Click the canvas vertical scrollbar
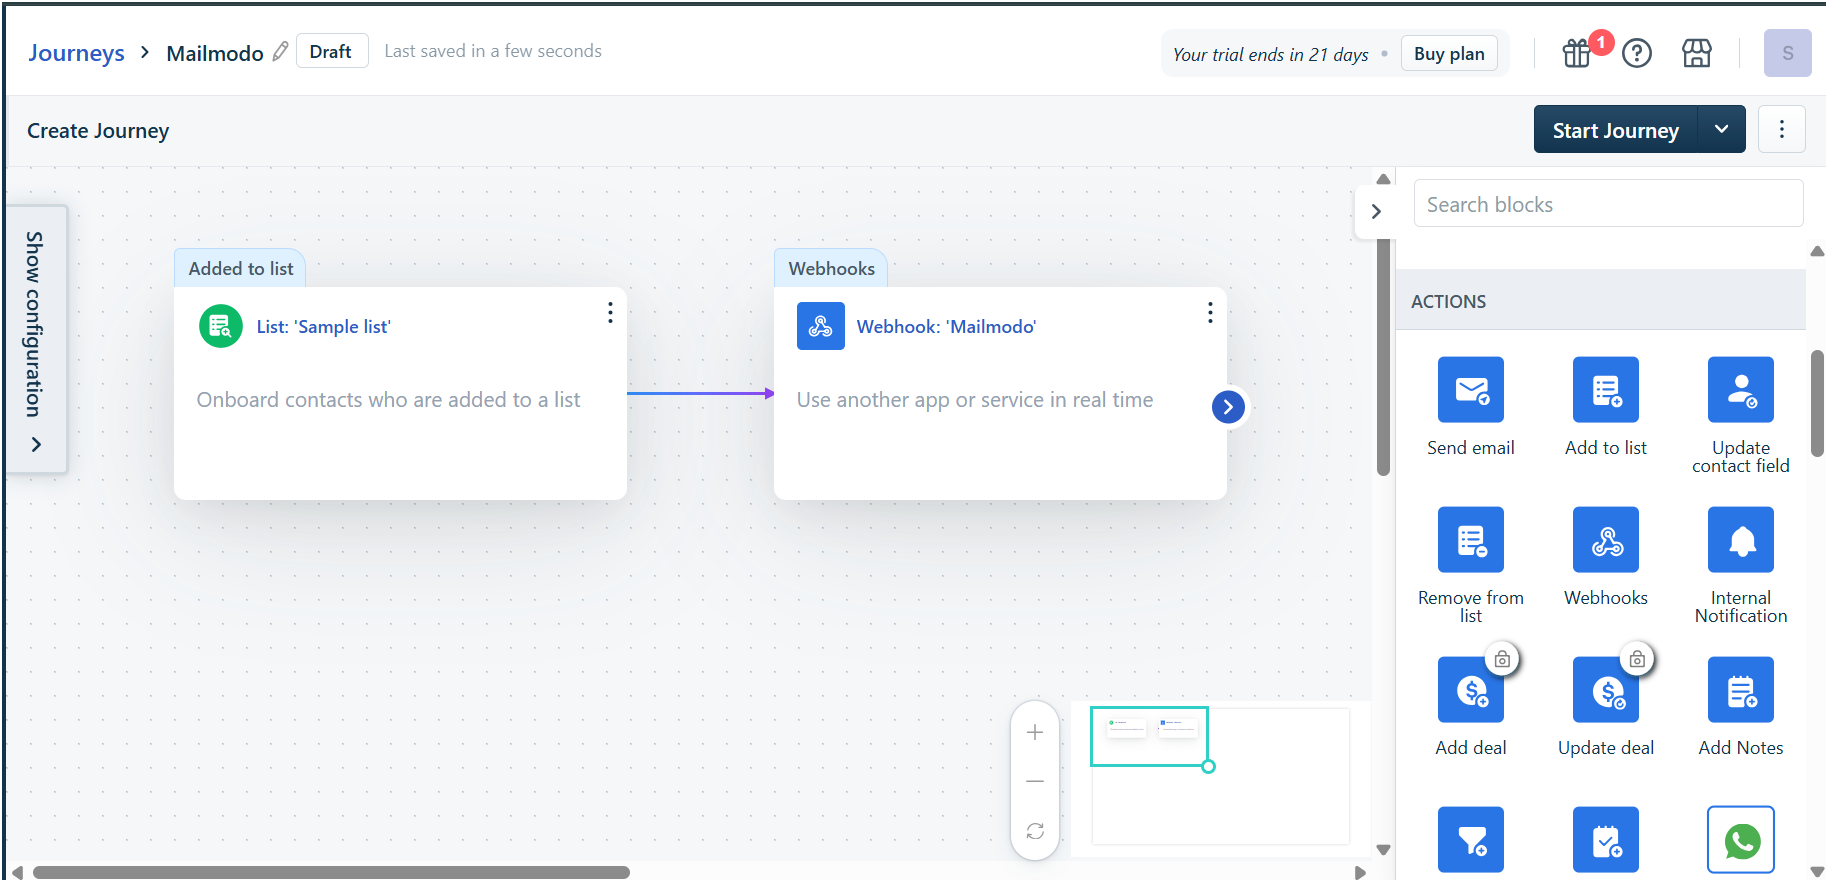The width and height of the screenshot is (1828, 882). point(1383,357)
